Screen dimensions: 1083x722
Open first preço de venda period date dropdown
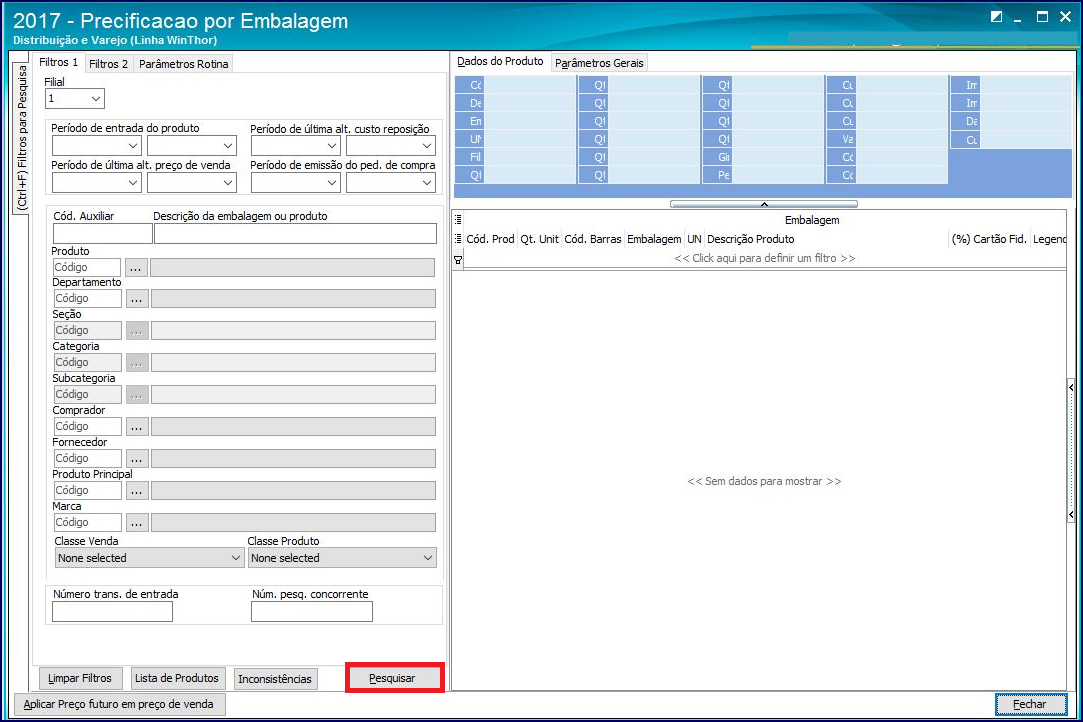133,182
